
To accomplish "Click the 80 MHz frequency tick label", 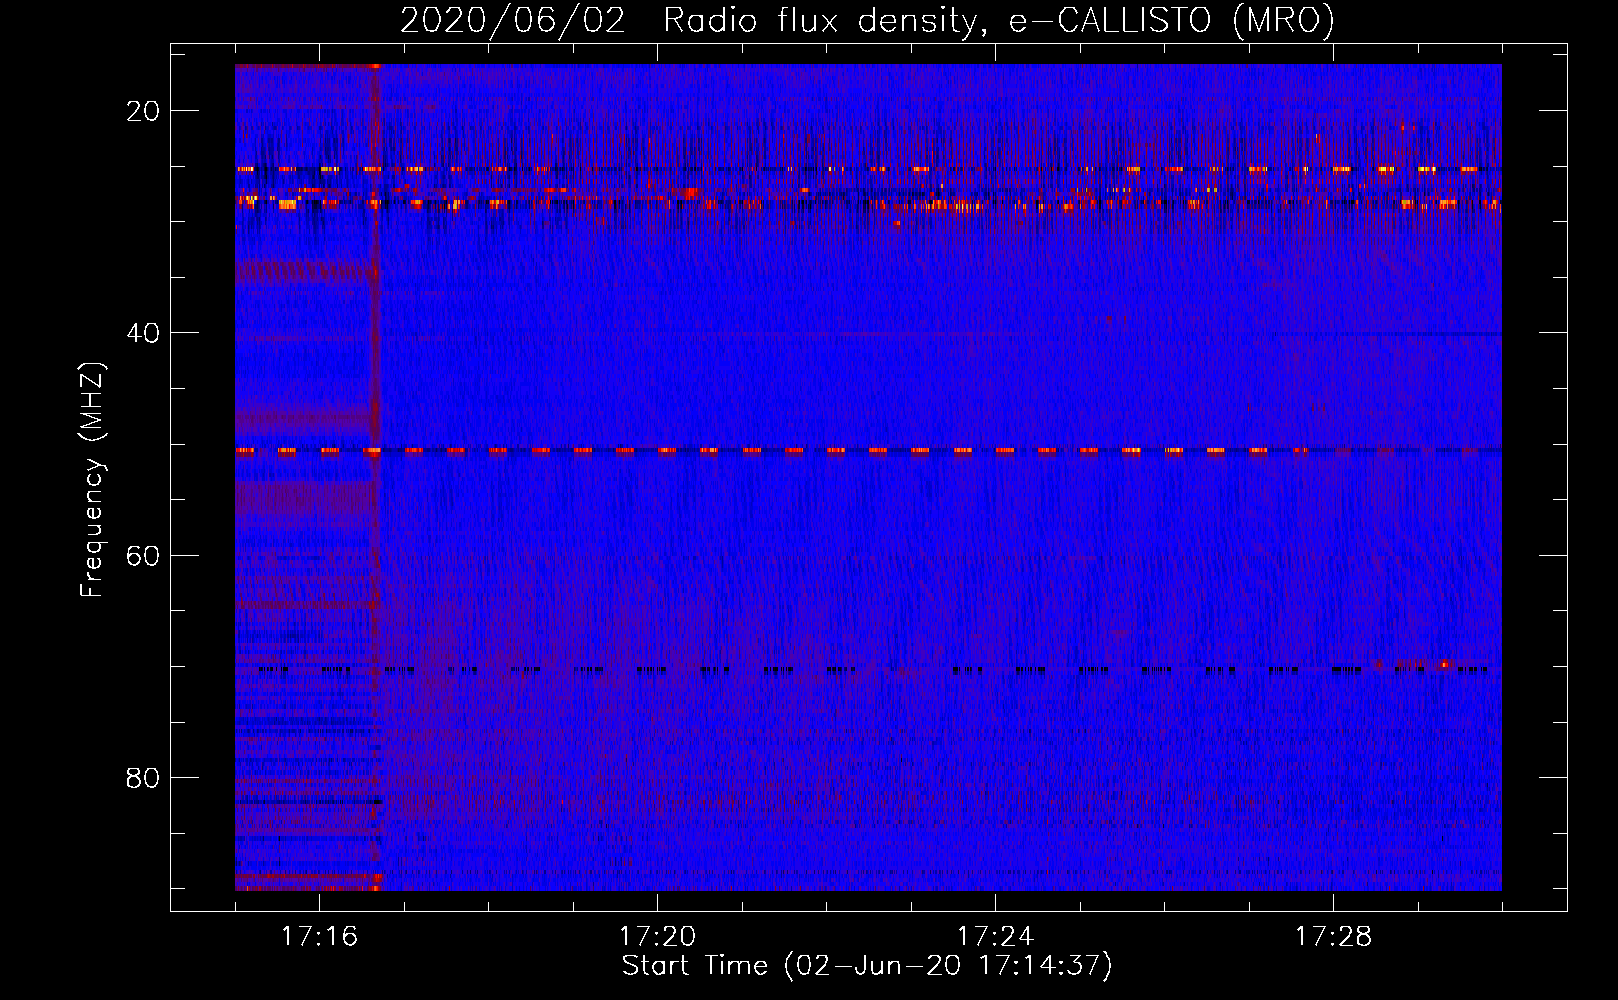I will pos(143,777).
